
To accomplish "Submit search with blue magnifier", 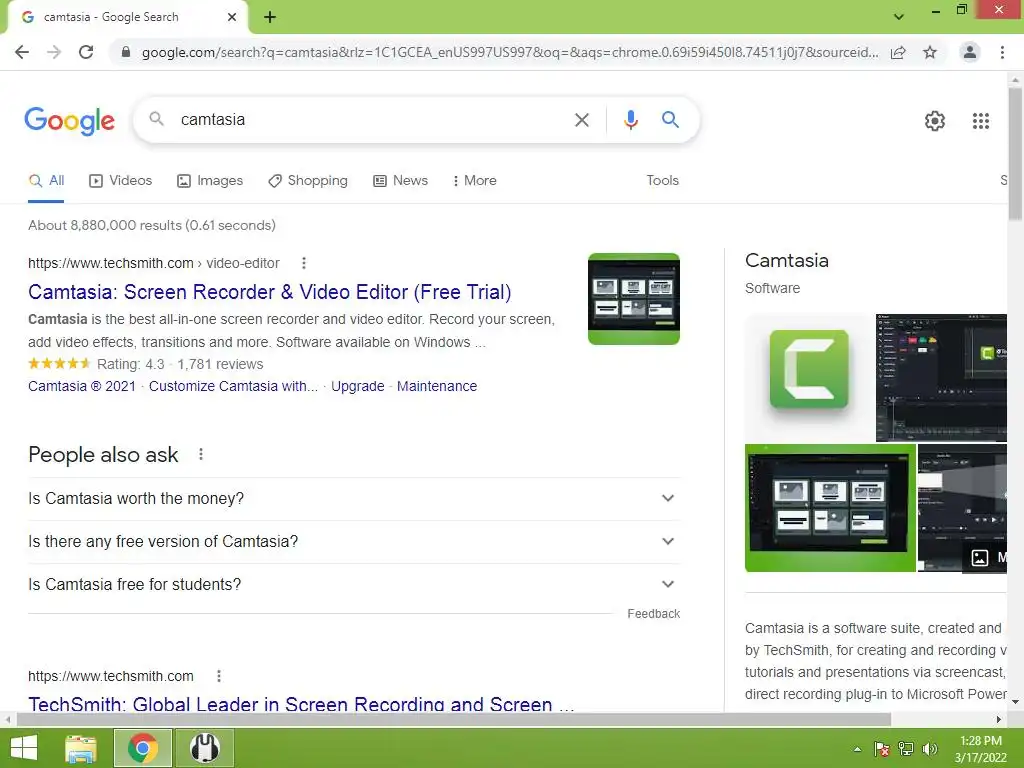I will click(x=670, y=120).
